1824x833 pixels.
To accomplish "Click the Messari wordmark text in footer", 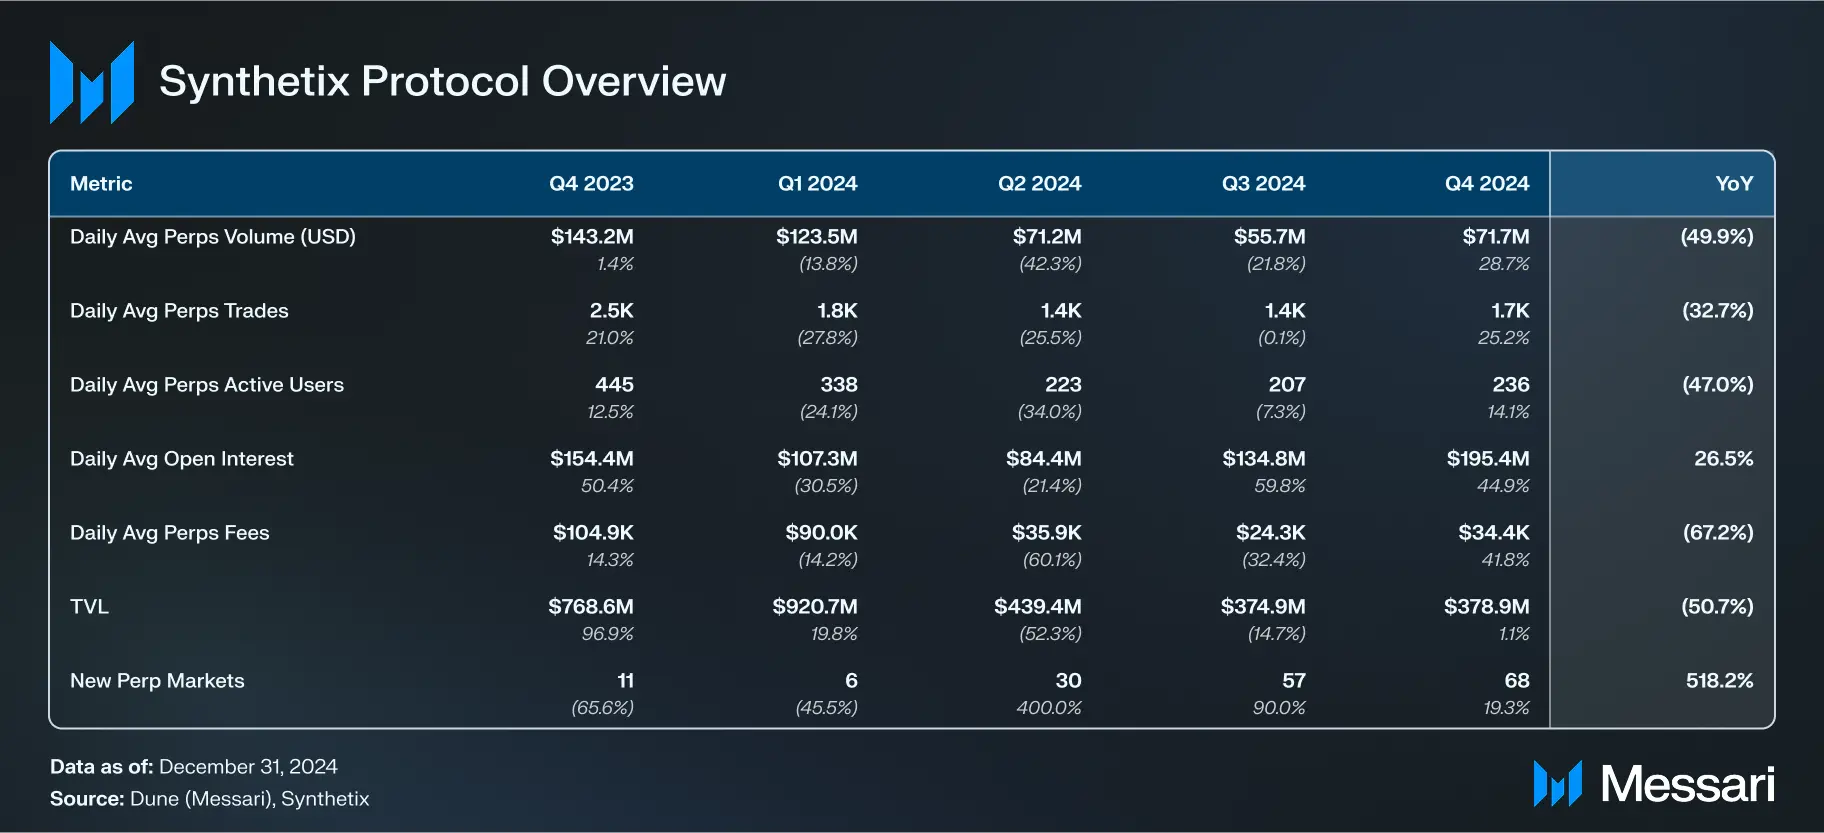I will 1687,784.
